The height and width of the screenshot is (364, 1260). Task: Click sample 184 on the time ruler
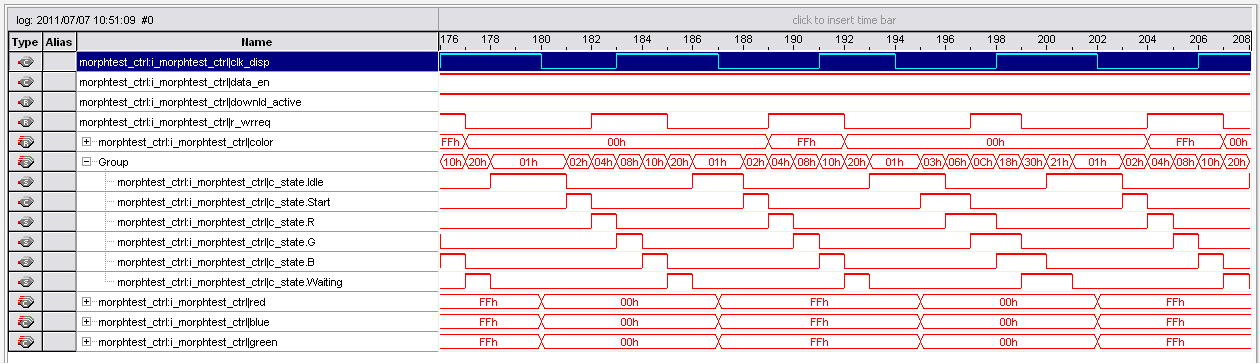tap(642, 40)
